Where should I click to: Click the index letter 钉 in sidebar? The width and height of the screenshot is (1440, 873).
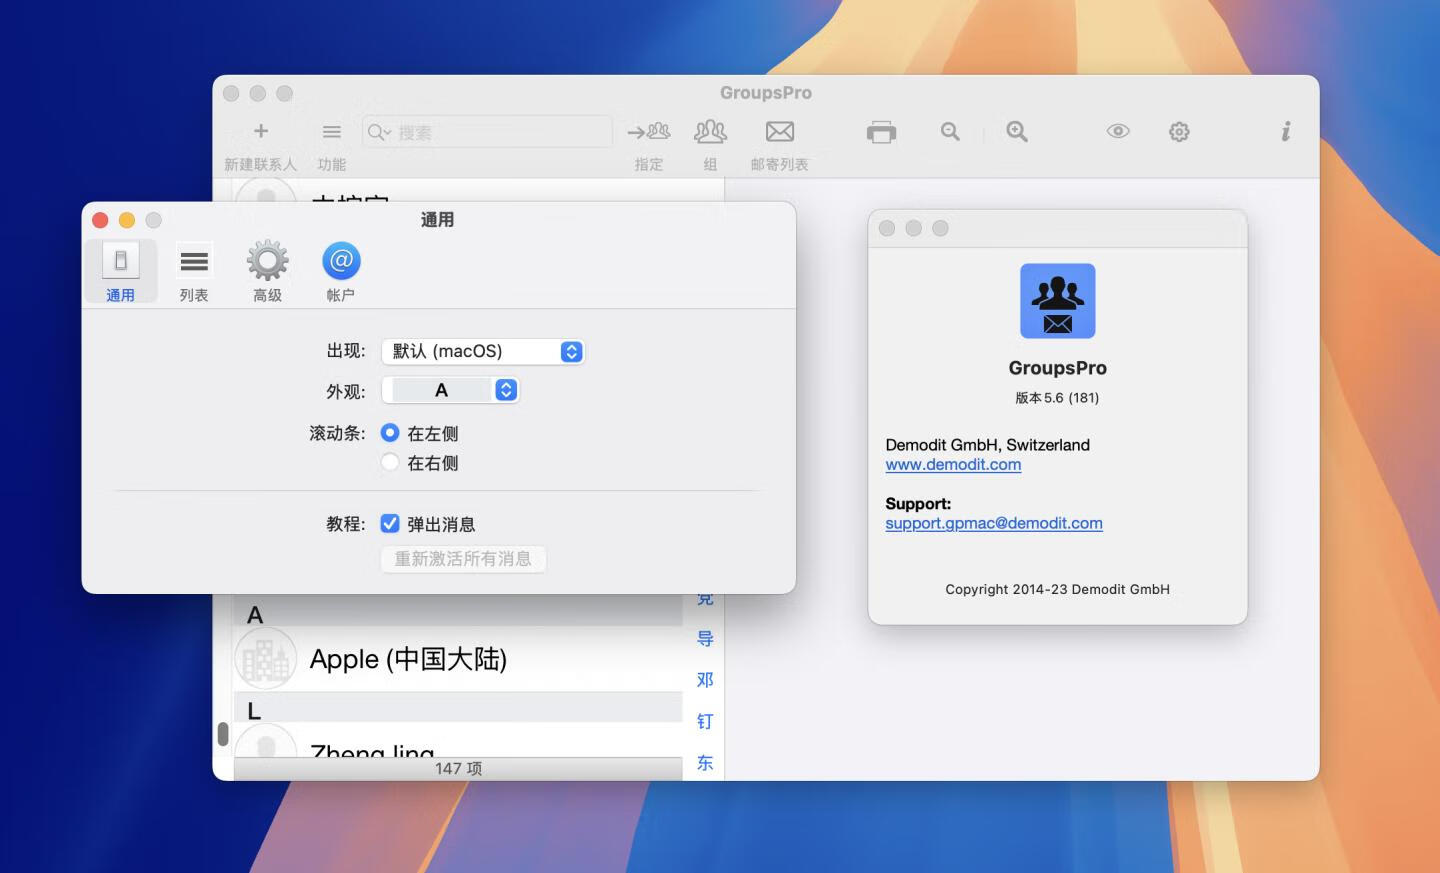tap(705, 721)
